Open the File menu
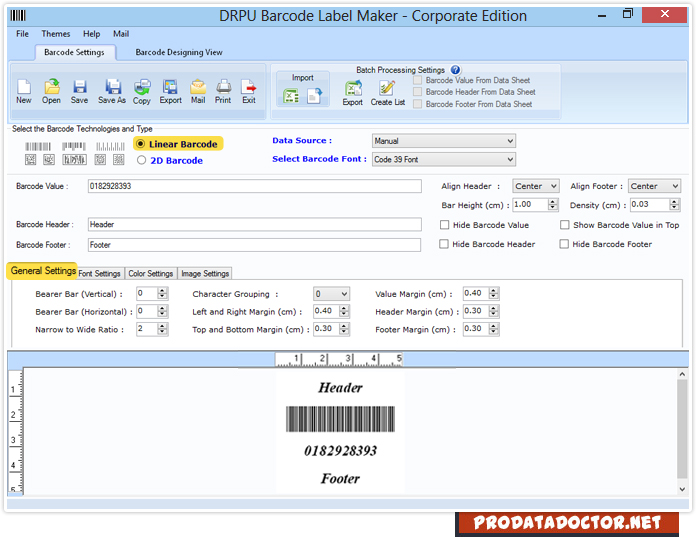 point(22,34)
